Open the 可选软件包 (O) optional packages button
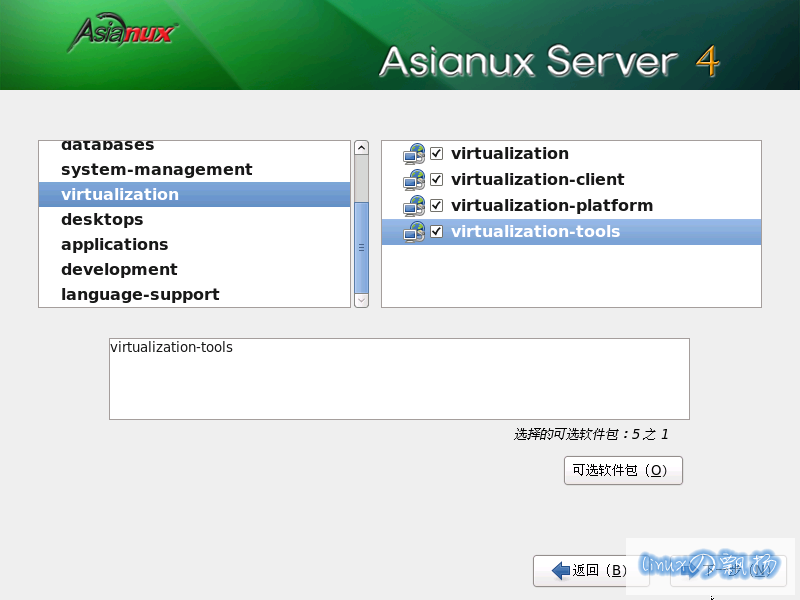The height and width of the screenshot is (600, 800). pos(623,470)
